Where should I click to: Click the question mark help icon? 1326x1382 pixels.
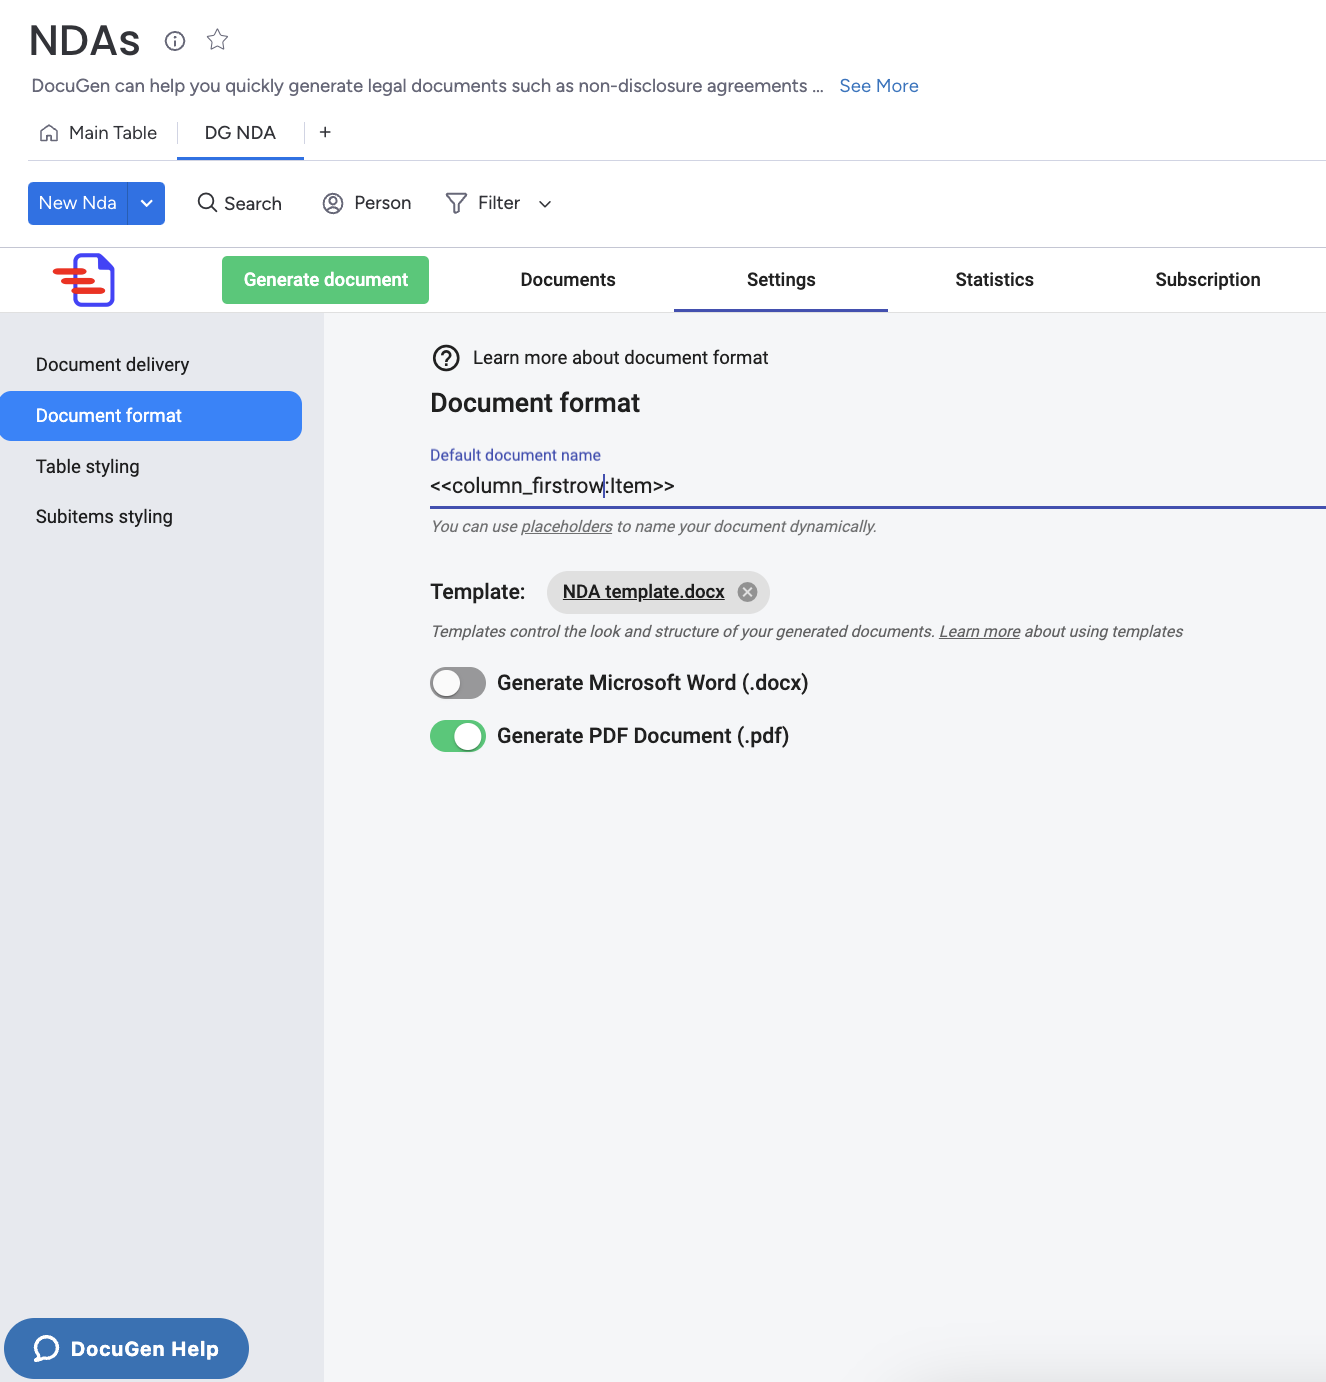click(446, 358)
